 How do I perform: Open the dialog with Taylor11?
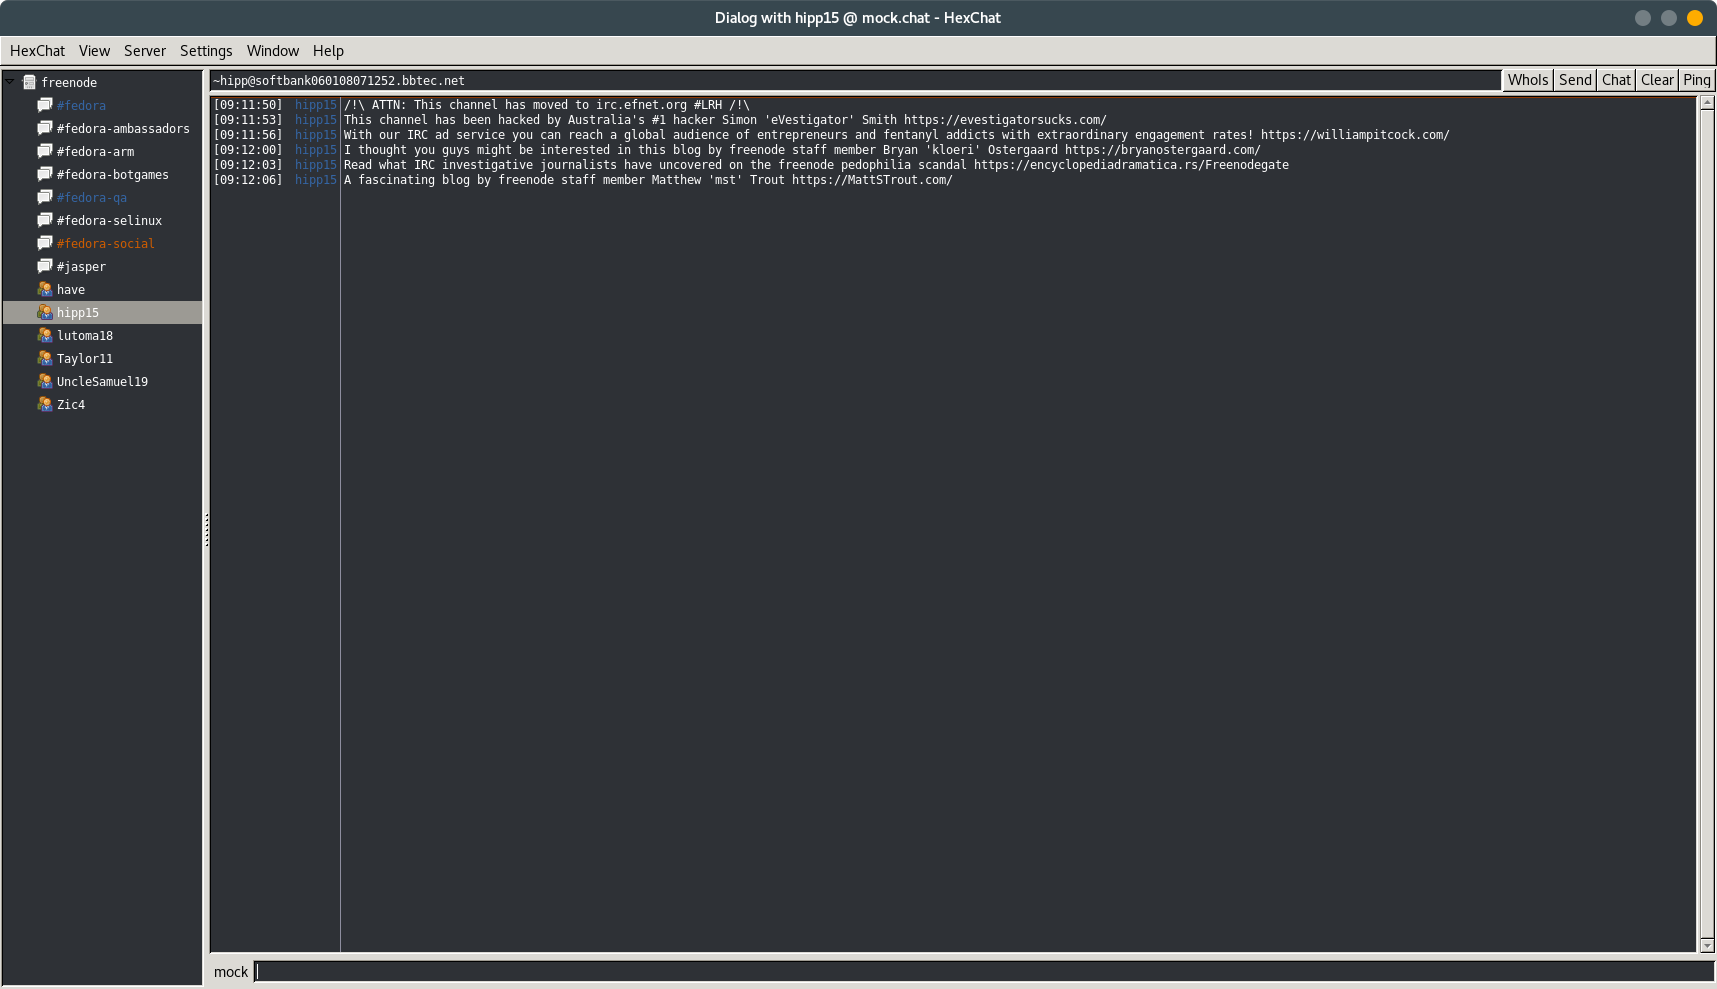(x=85, y=358)
